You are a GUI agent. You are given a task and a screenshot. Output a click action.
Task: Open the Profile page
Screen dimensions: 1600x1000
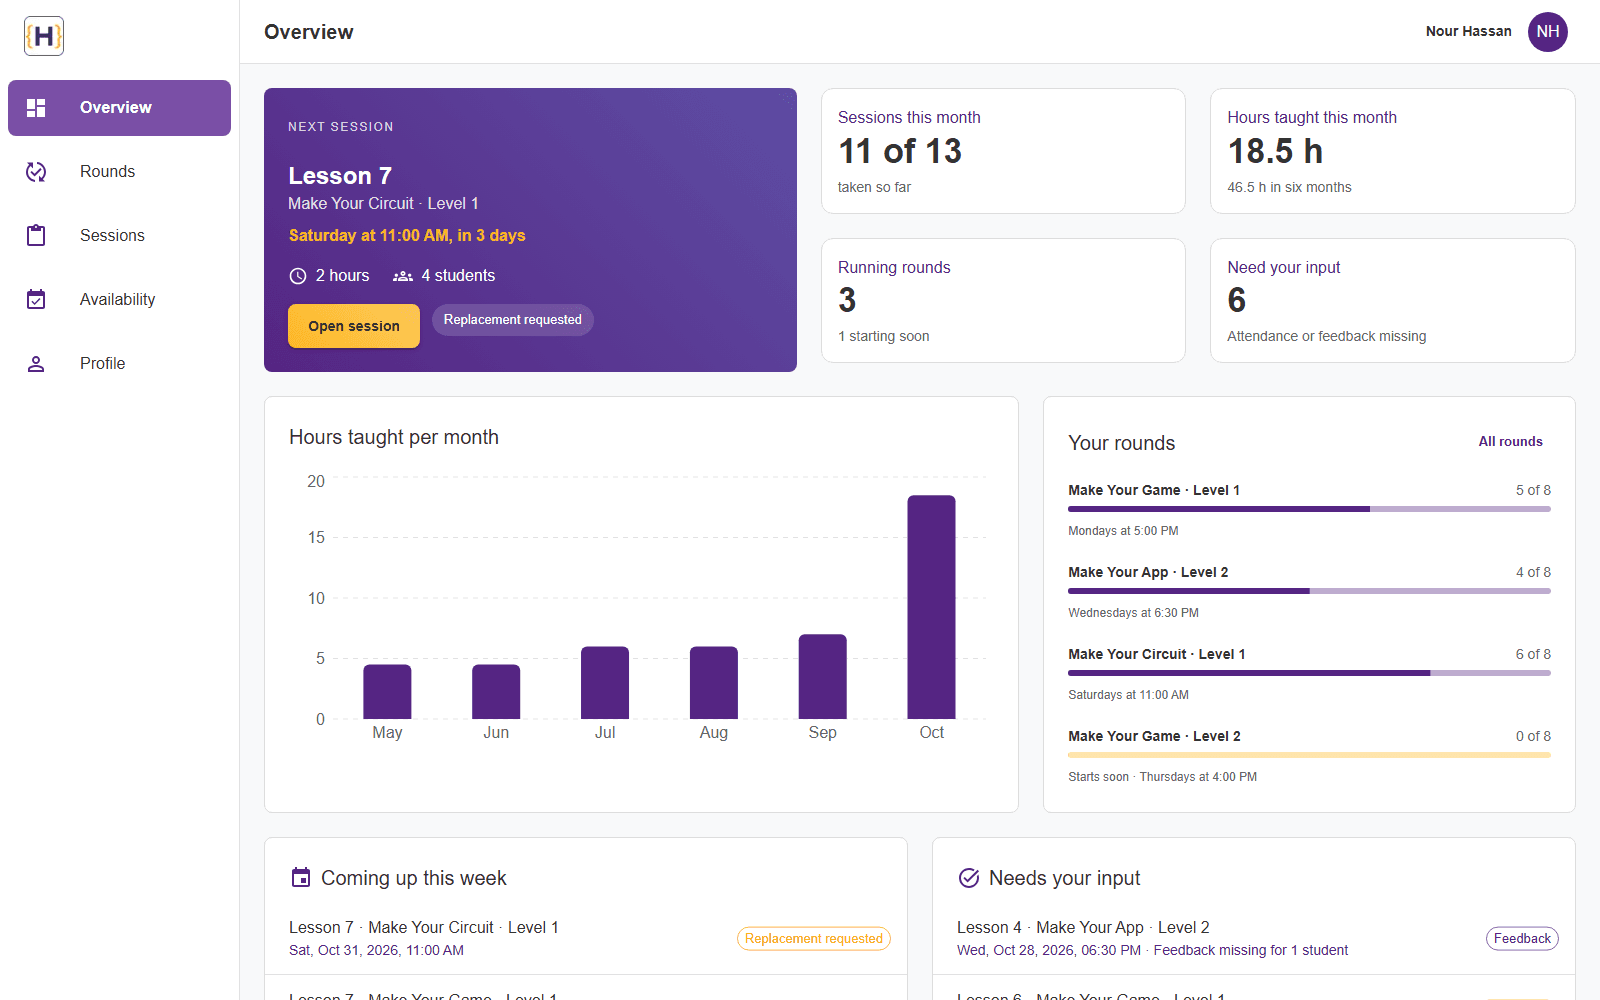[x=119, y=364]
